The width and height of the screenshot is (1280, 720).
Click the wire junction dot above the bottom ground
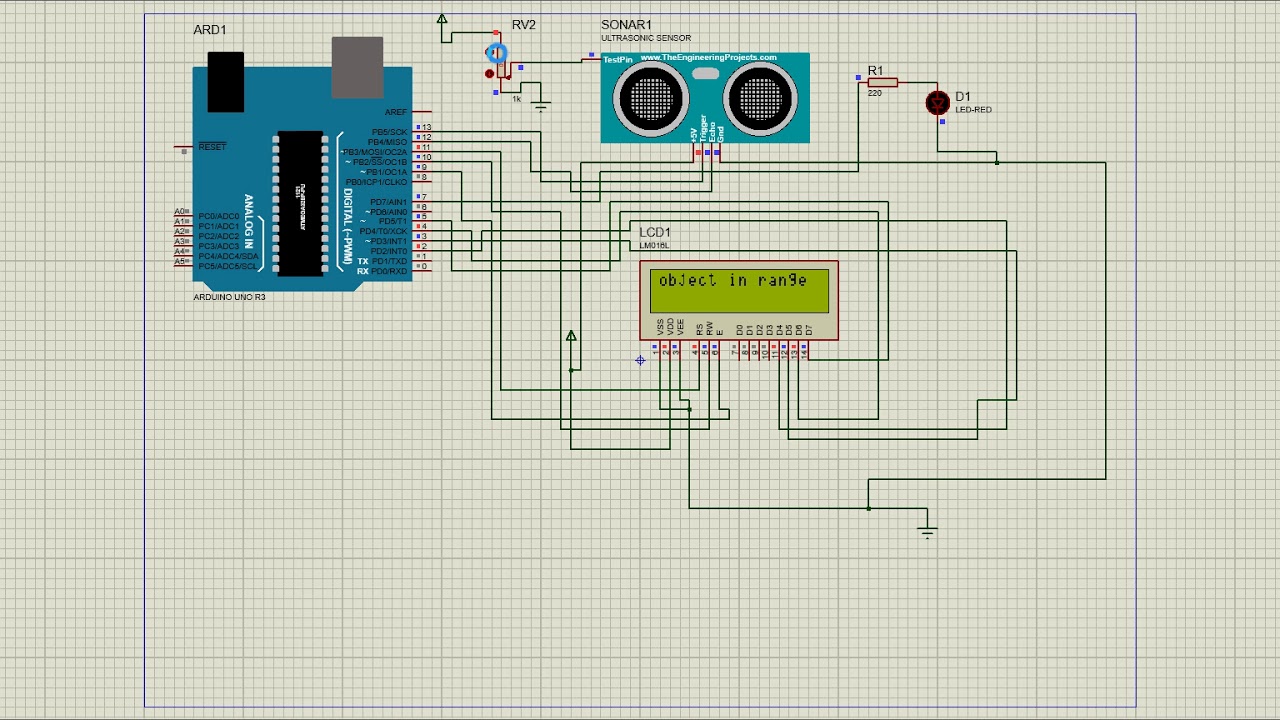click(x=868, y=508)
